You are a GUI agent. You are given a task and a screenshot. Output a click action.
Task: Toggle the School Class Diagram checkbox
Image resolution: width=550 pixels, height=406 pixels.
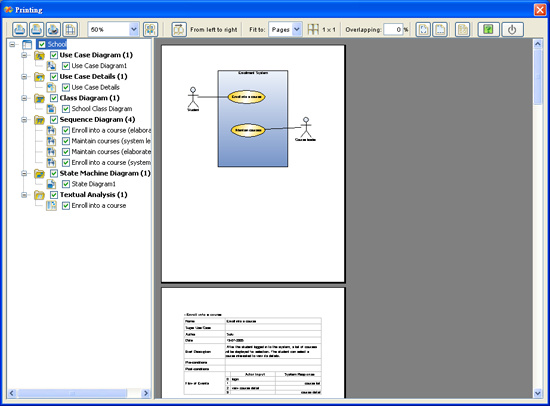click(x=66, y=109)
